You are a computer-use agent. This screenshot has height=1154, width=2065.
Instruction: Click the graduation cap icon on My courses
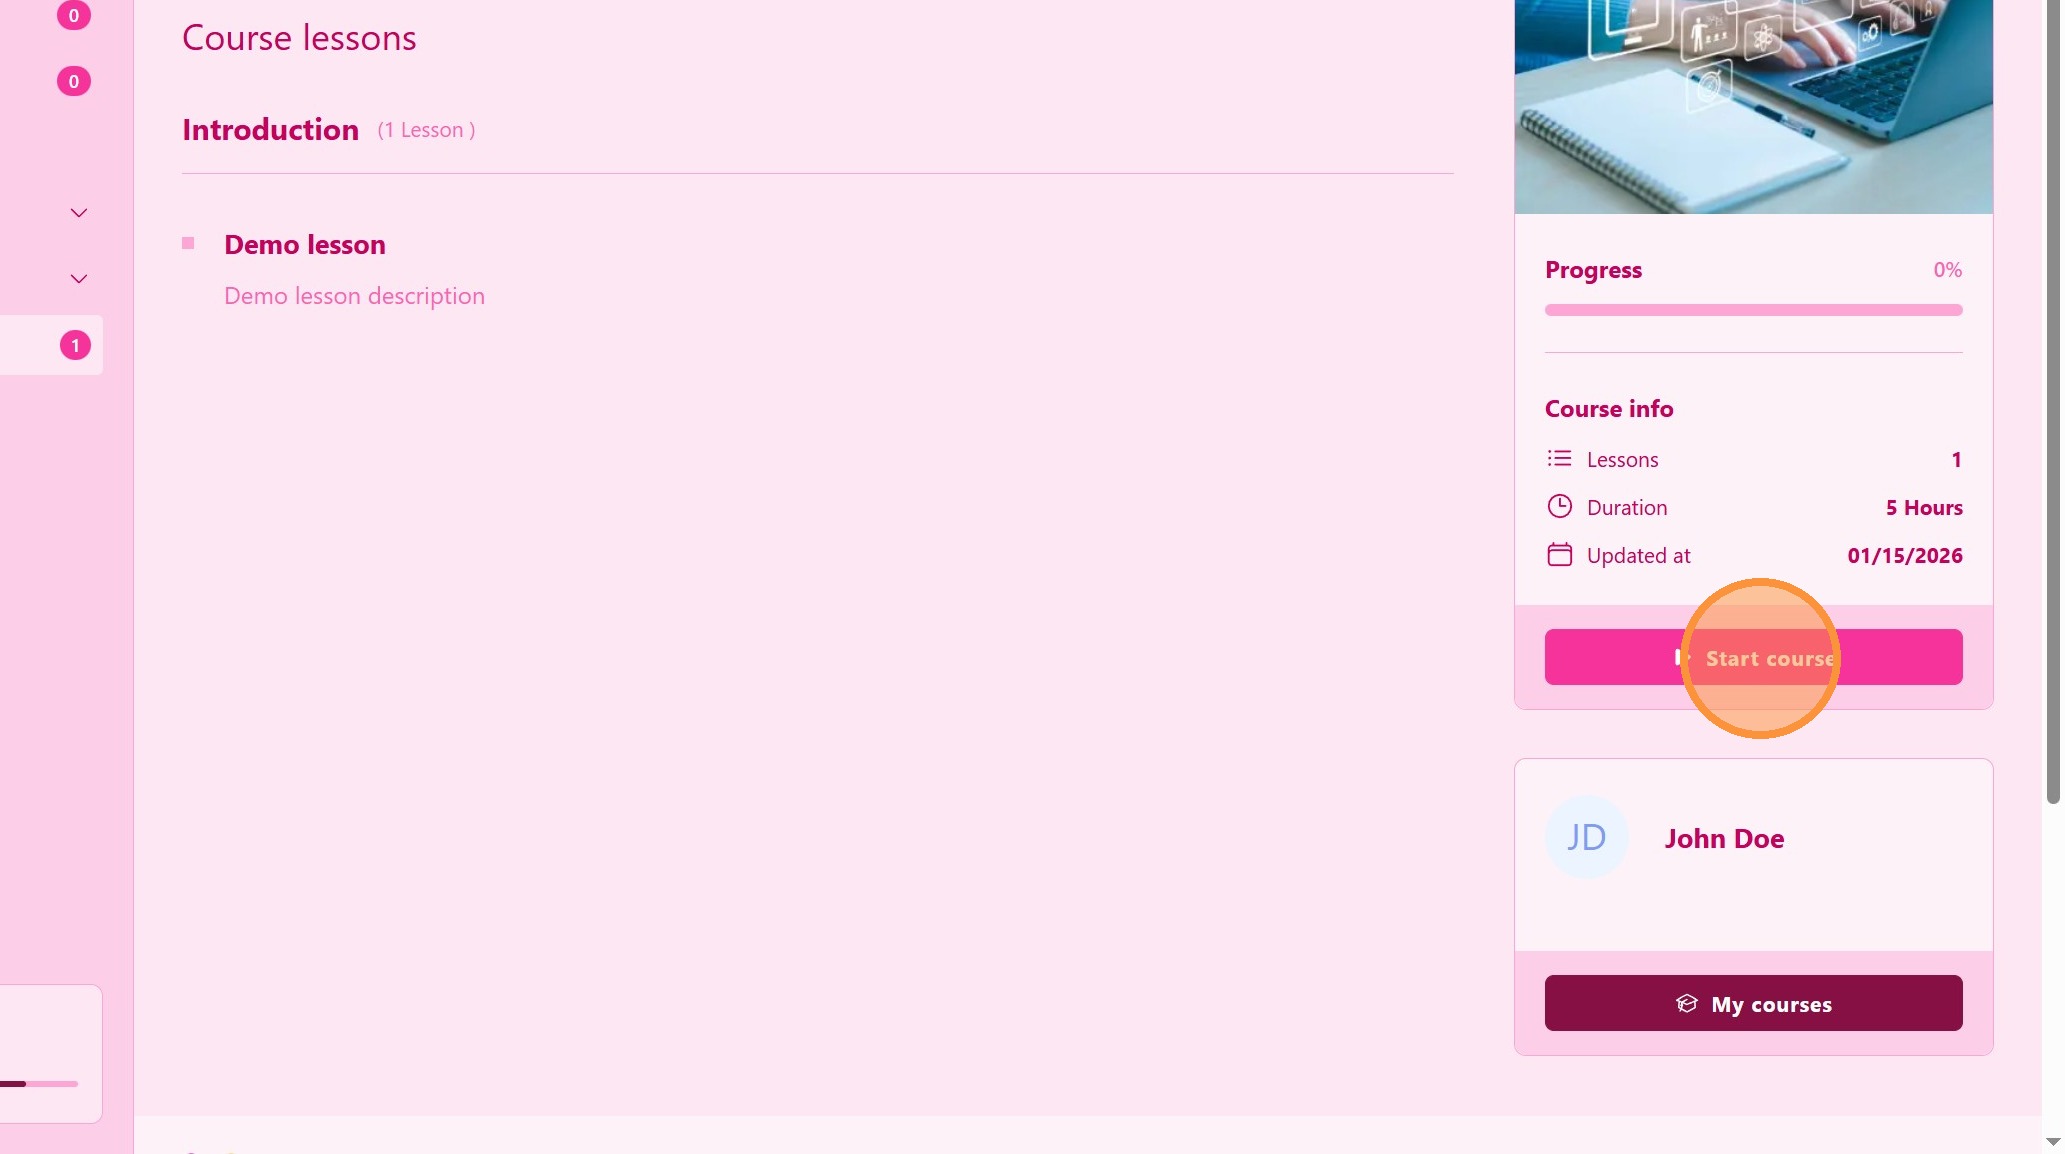pyautogui.click(x=1686, y=1004)
